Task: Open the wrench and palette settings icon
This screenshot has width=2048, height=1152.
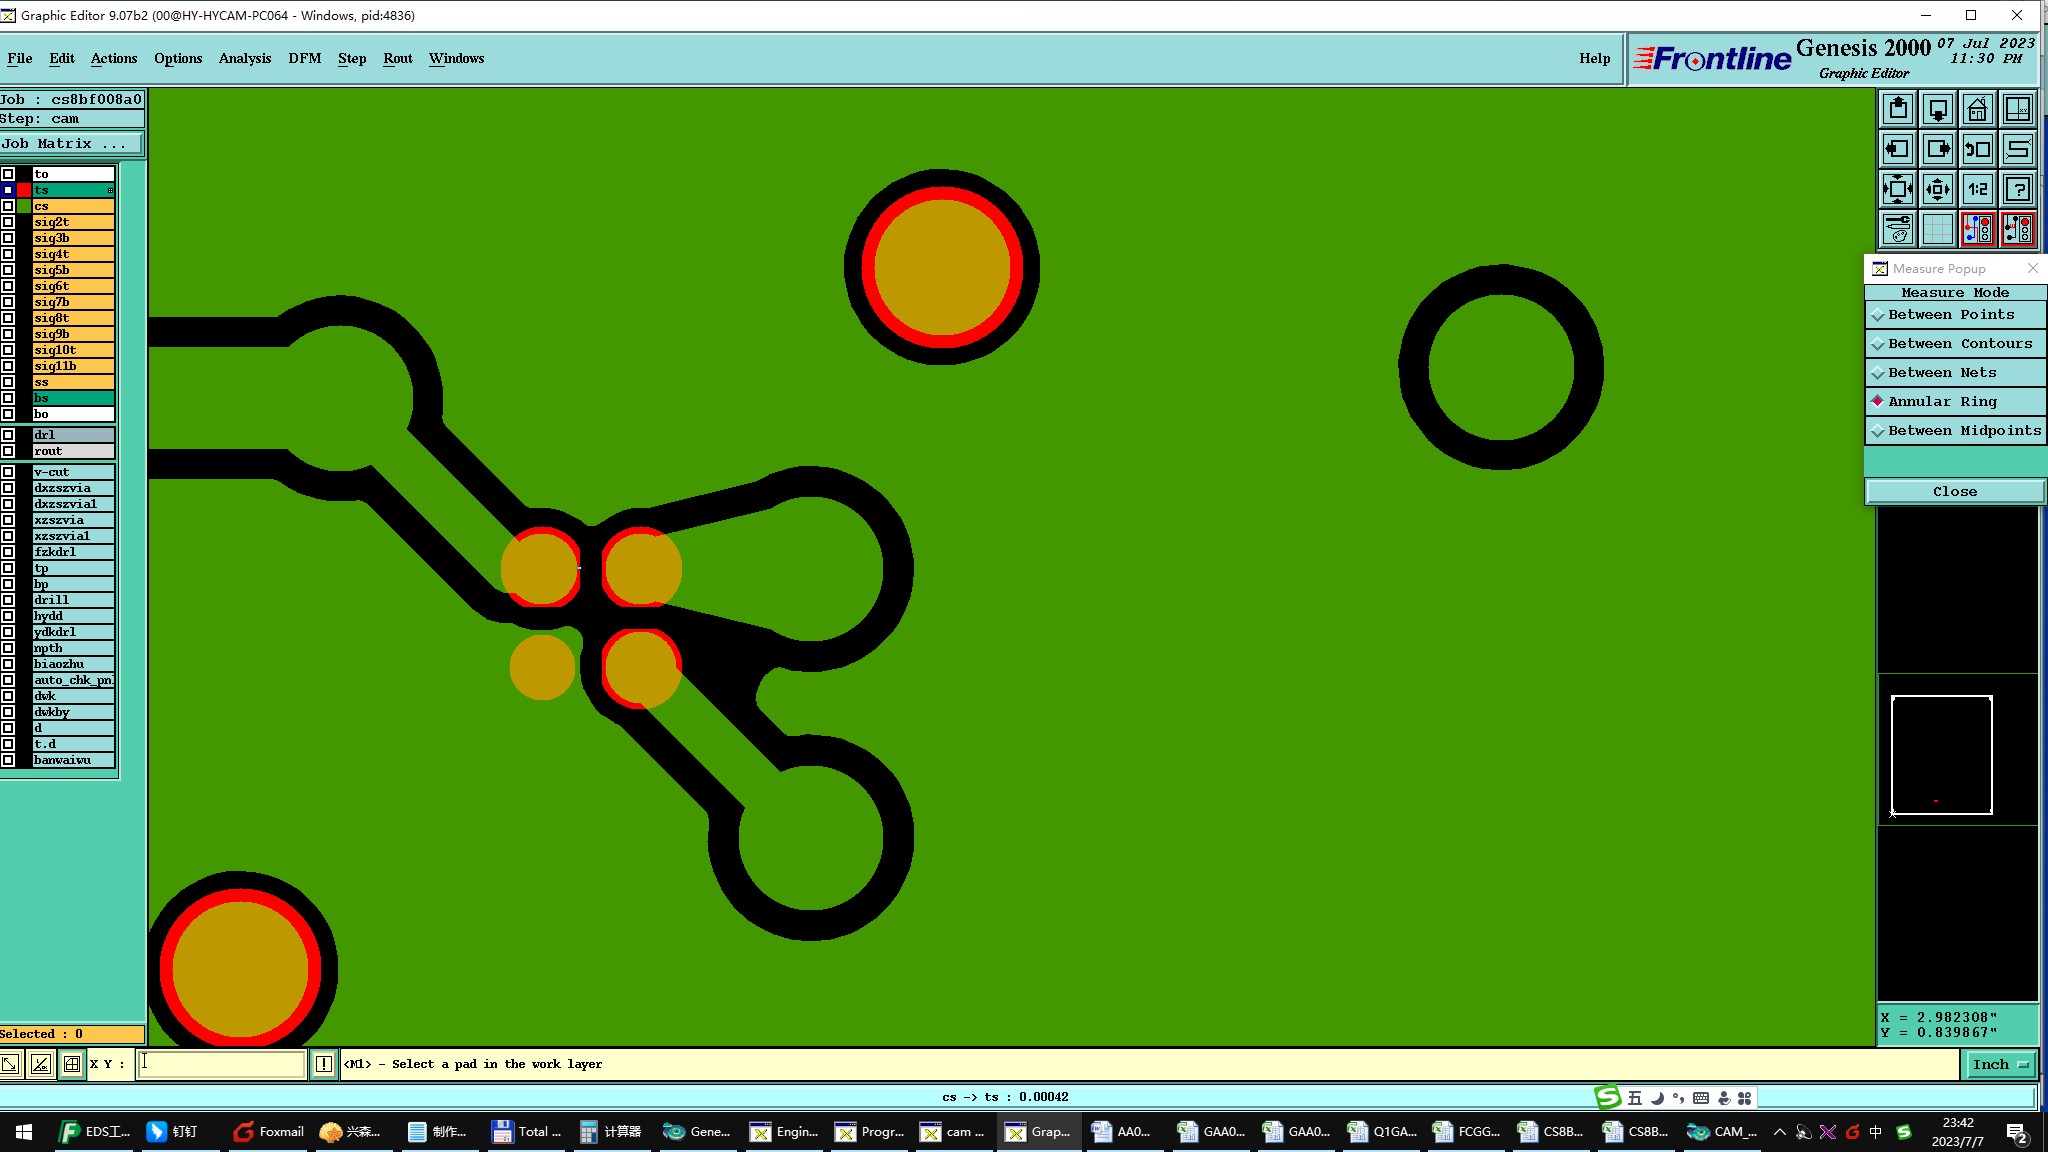Action: coord(1897,229)
